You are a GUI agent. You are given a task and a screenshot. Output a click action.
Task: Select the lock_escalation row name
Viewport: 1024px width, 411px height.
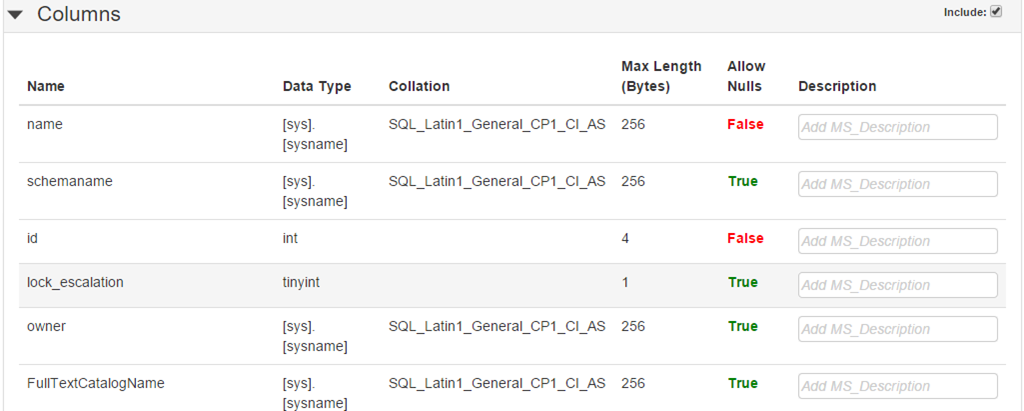point(75,282)
